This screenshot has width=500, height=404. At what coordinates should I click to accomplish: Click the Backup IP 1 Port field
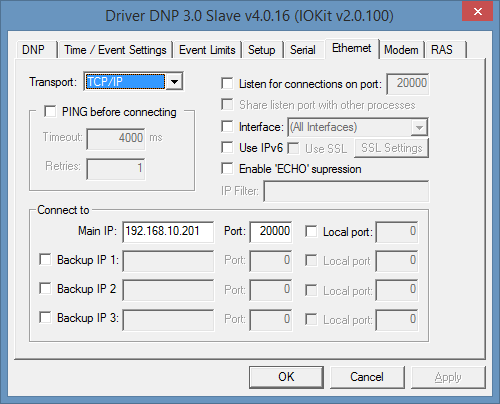pyautogui.click(x=271, y=261)
